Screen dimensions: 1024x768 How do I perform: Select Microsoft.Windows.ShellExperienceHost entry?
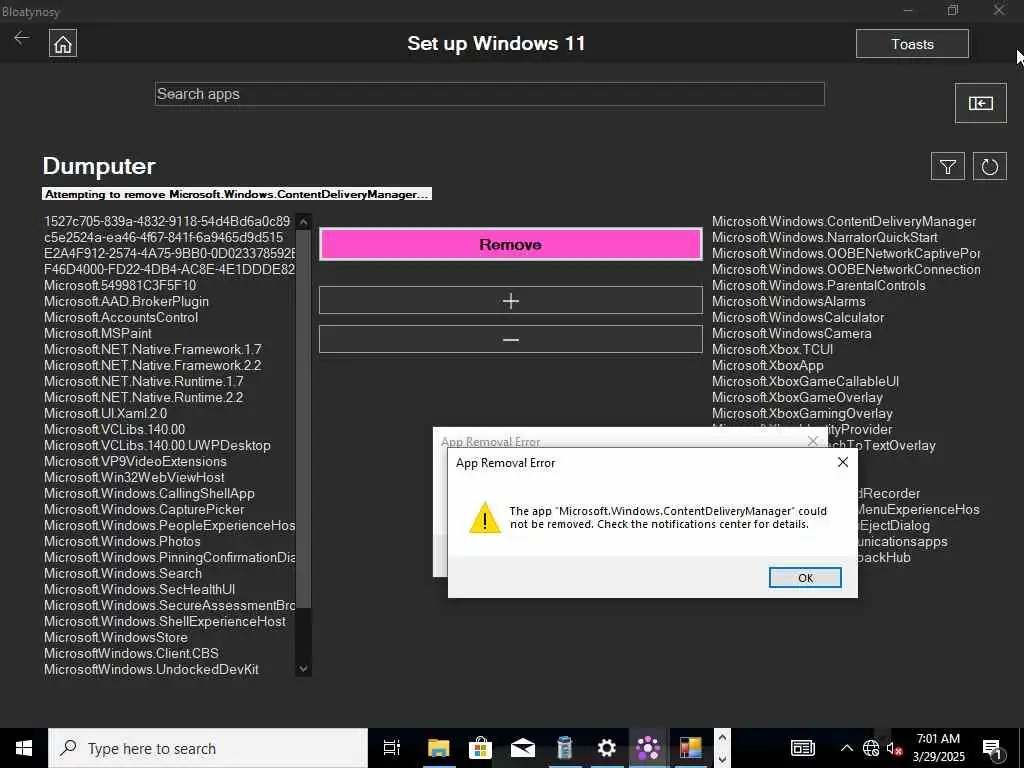[165, 621]
